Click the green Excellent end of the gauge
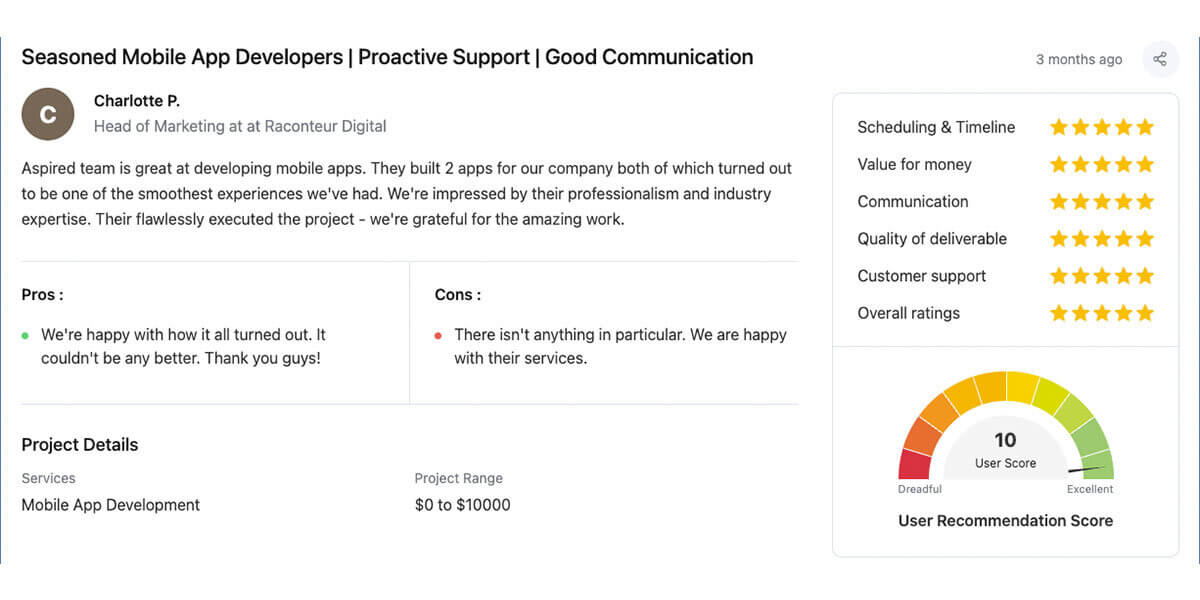The height and width of the screenshot is (600, 1200). click(x=1097, y=464)
